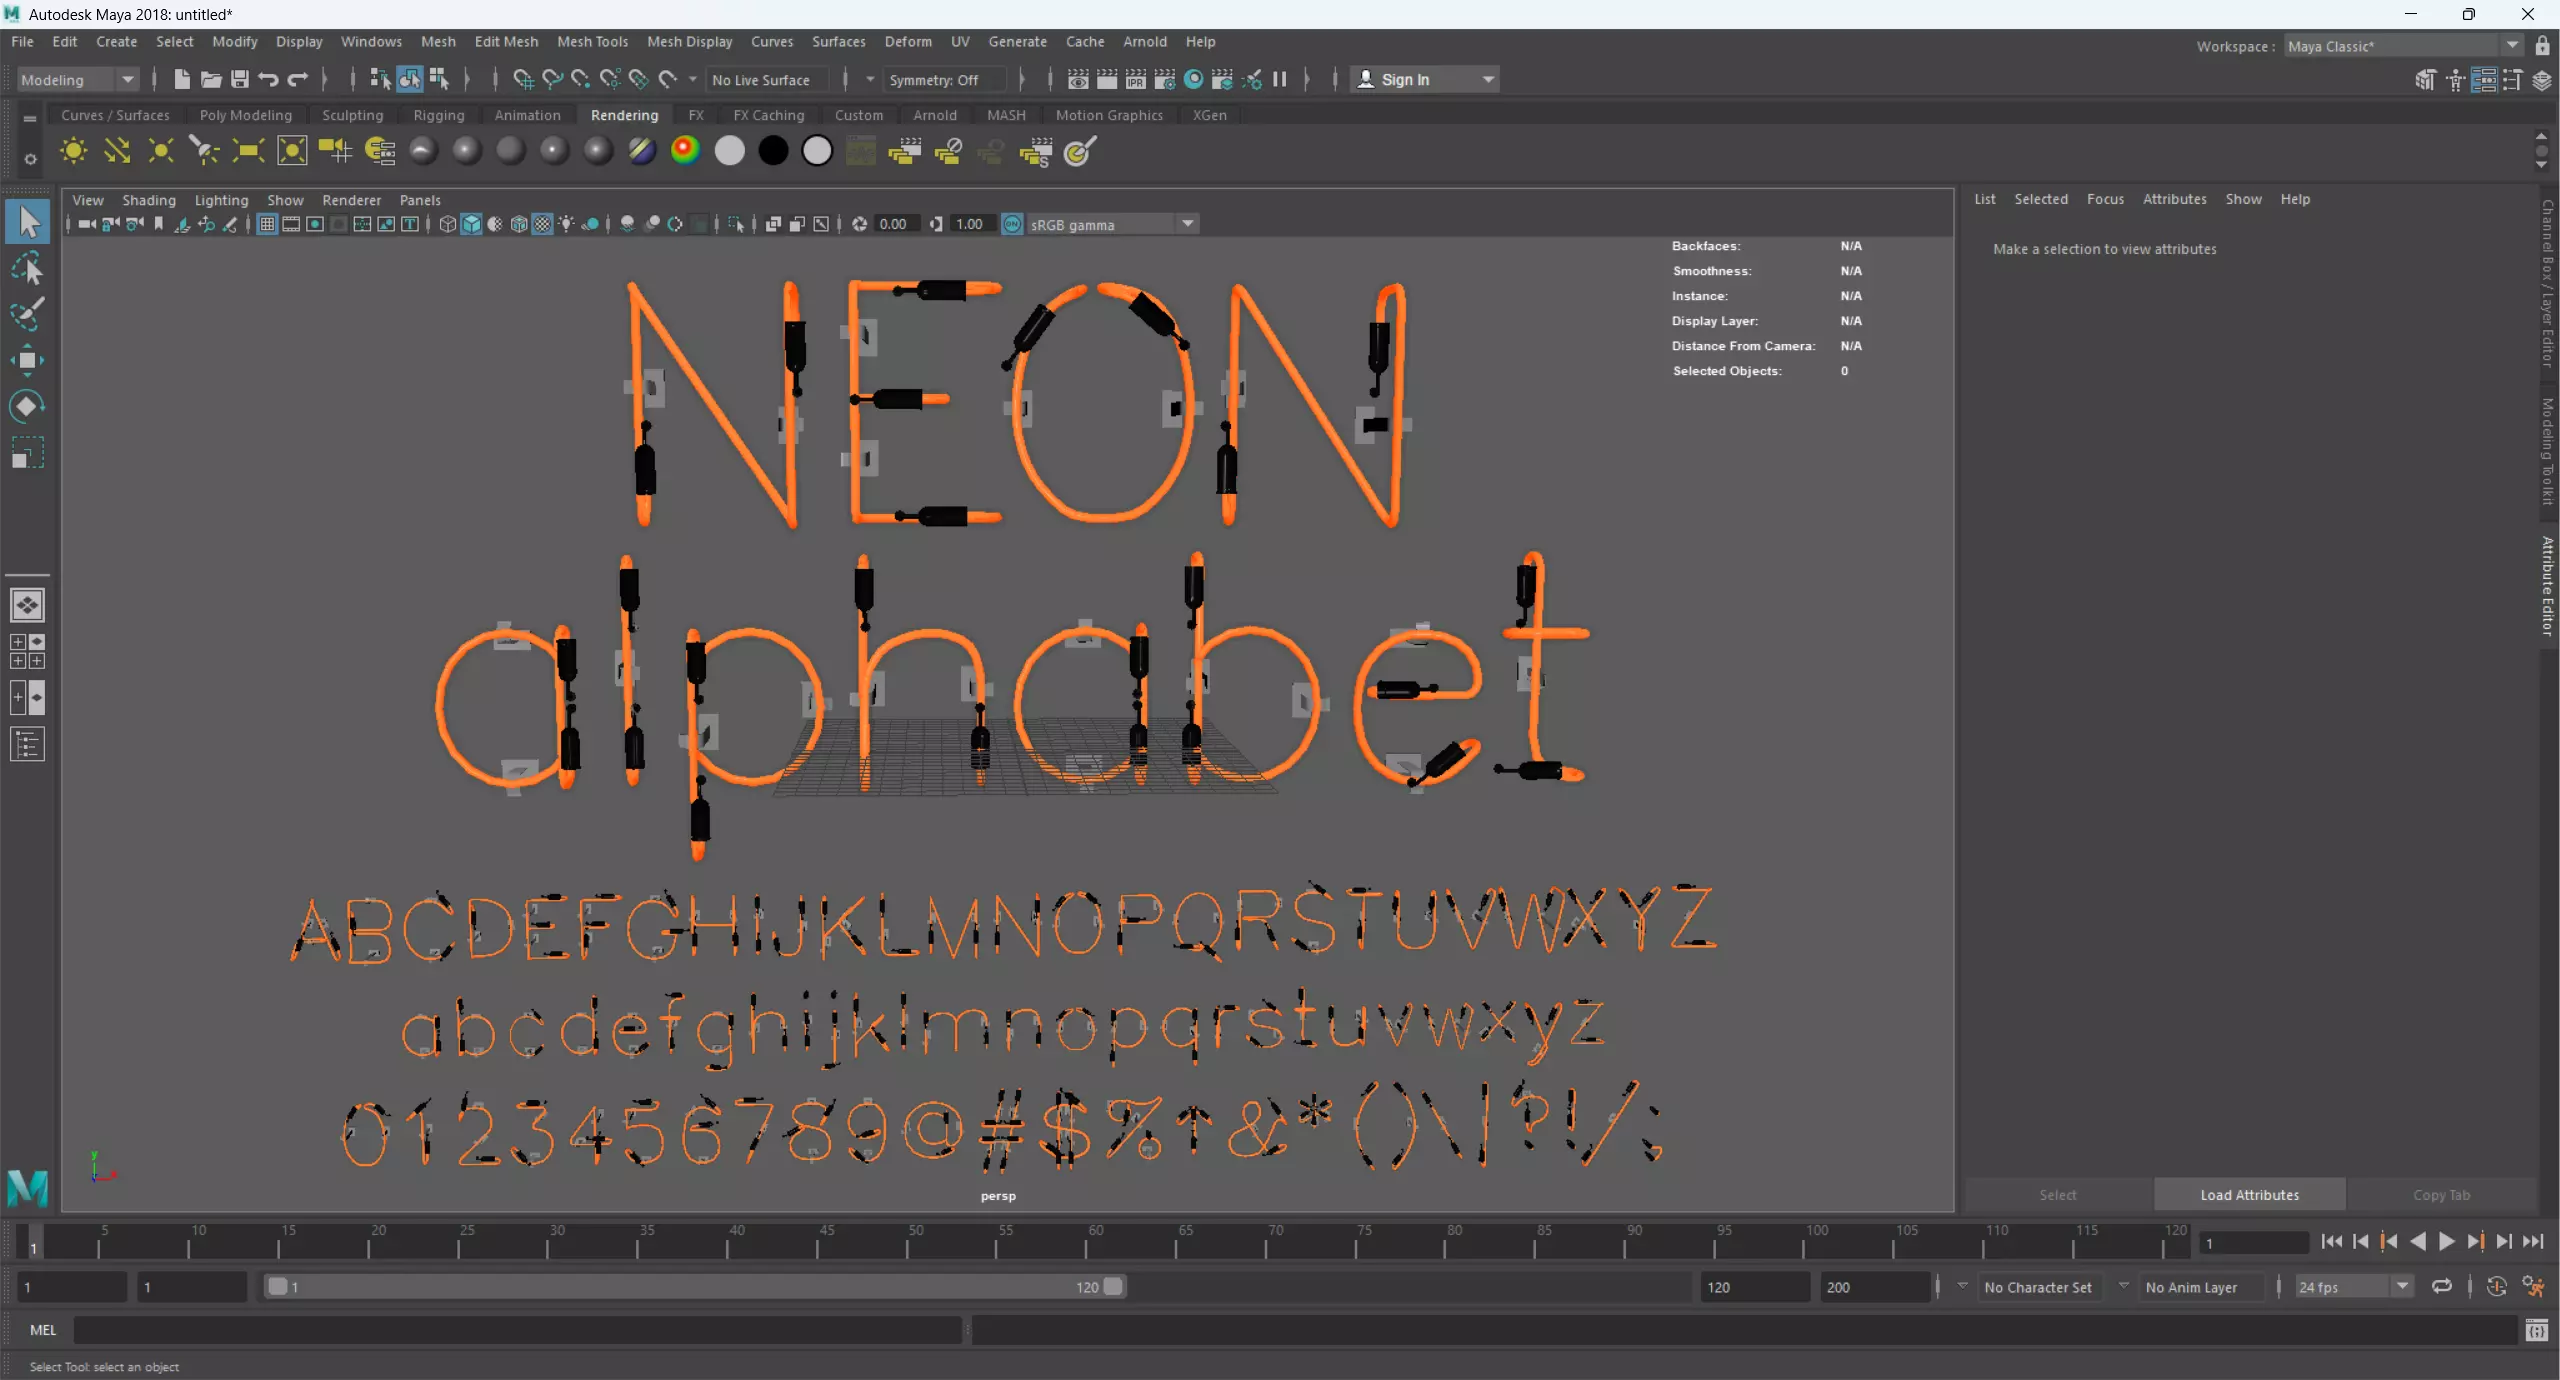Toggle the Attribute Editor panel icon
Image resolution: width=2560 pixels, height=1380 pixels.
click(x=2484, y=80)
